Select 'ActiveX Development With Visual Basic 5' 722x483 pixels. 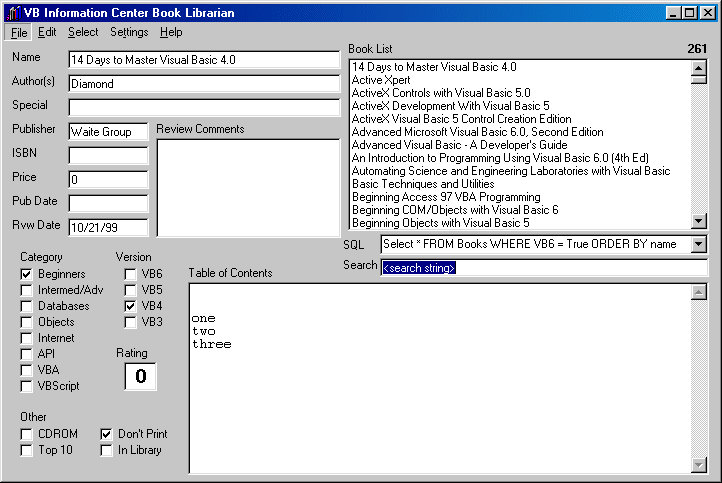520,106
